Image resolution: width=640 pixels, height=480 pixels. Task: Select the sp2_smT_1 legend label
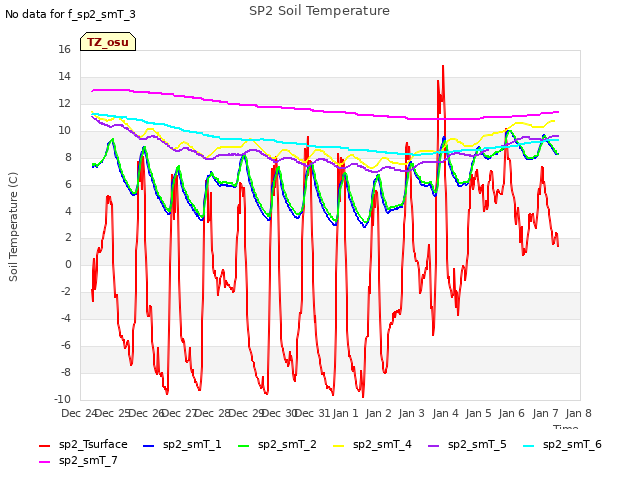point(192,444)
